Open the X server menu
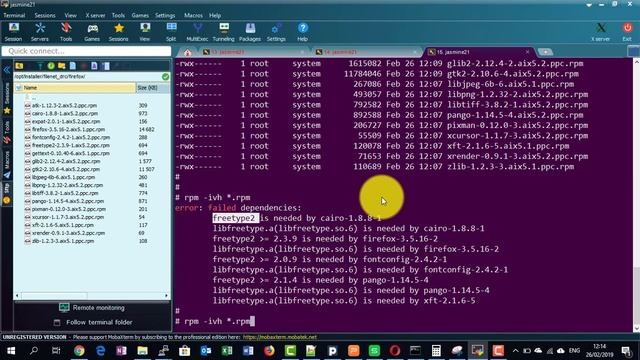Image resolution: width=640 pixels, height=360 pixels. 95,16
